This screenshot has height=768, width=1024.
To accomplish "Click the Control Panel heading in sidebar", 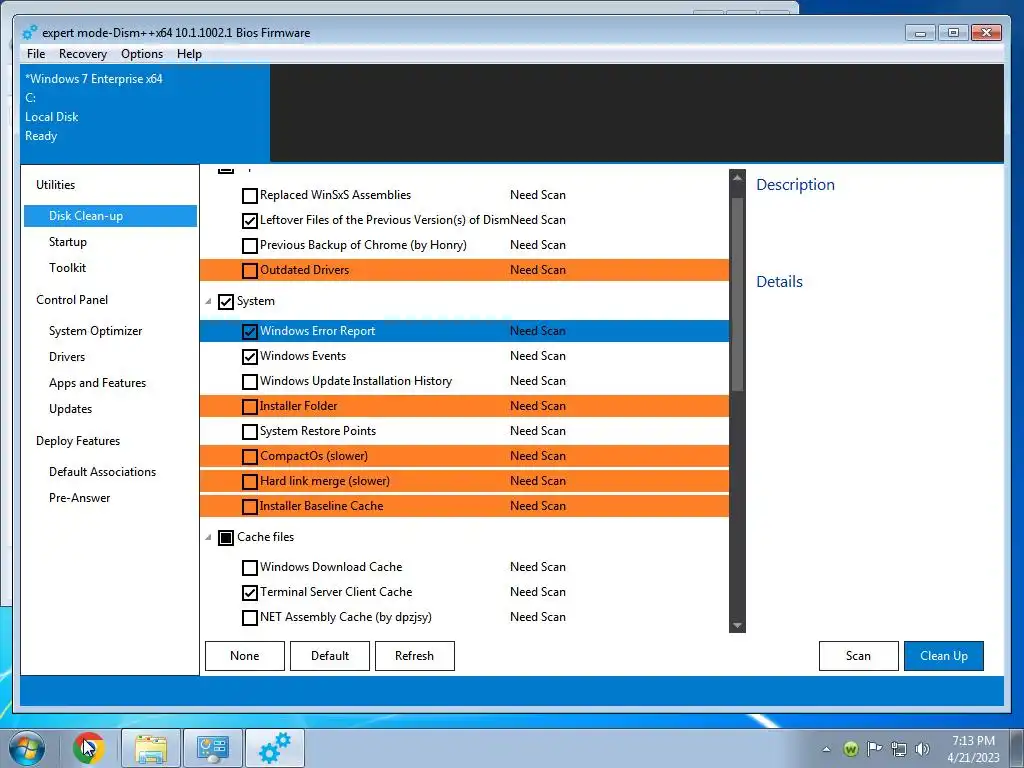I will pos(72,300).
